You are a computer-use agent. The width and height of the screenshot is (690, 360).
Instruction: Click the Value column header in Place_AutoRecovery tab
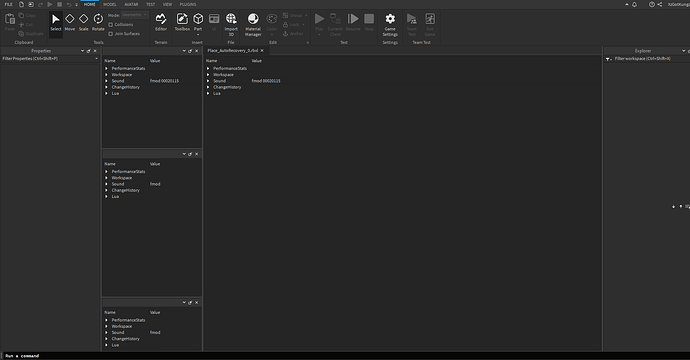(x=257, y=61)
